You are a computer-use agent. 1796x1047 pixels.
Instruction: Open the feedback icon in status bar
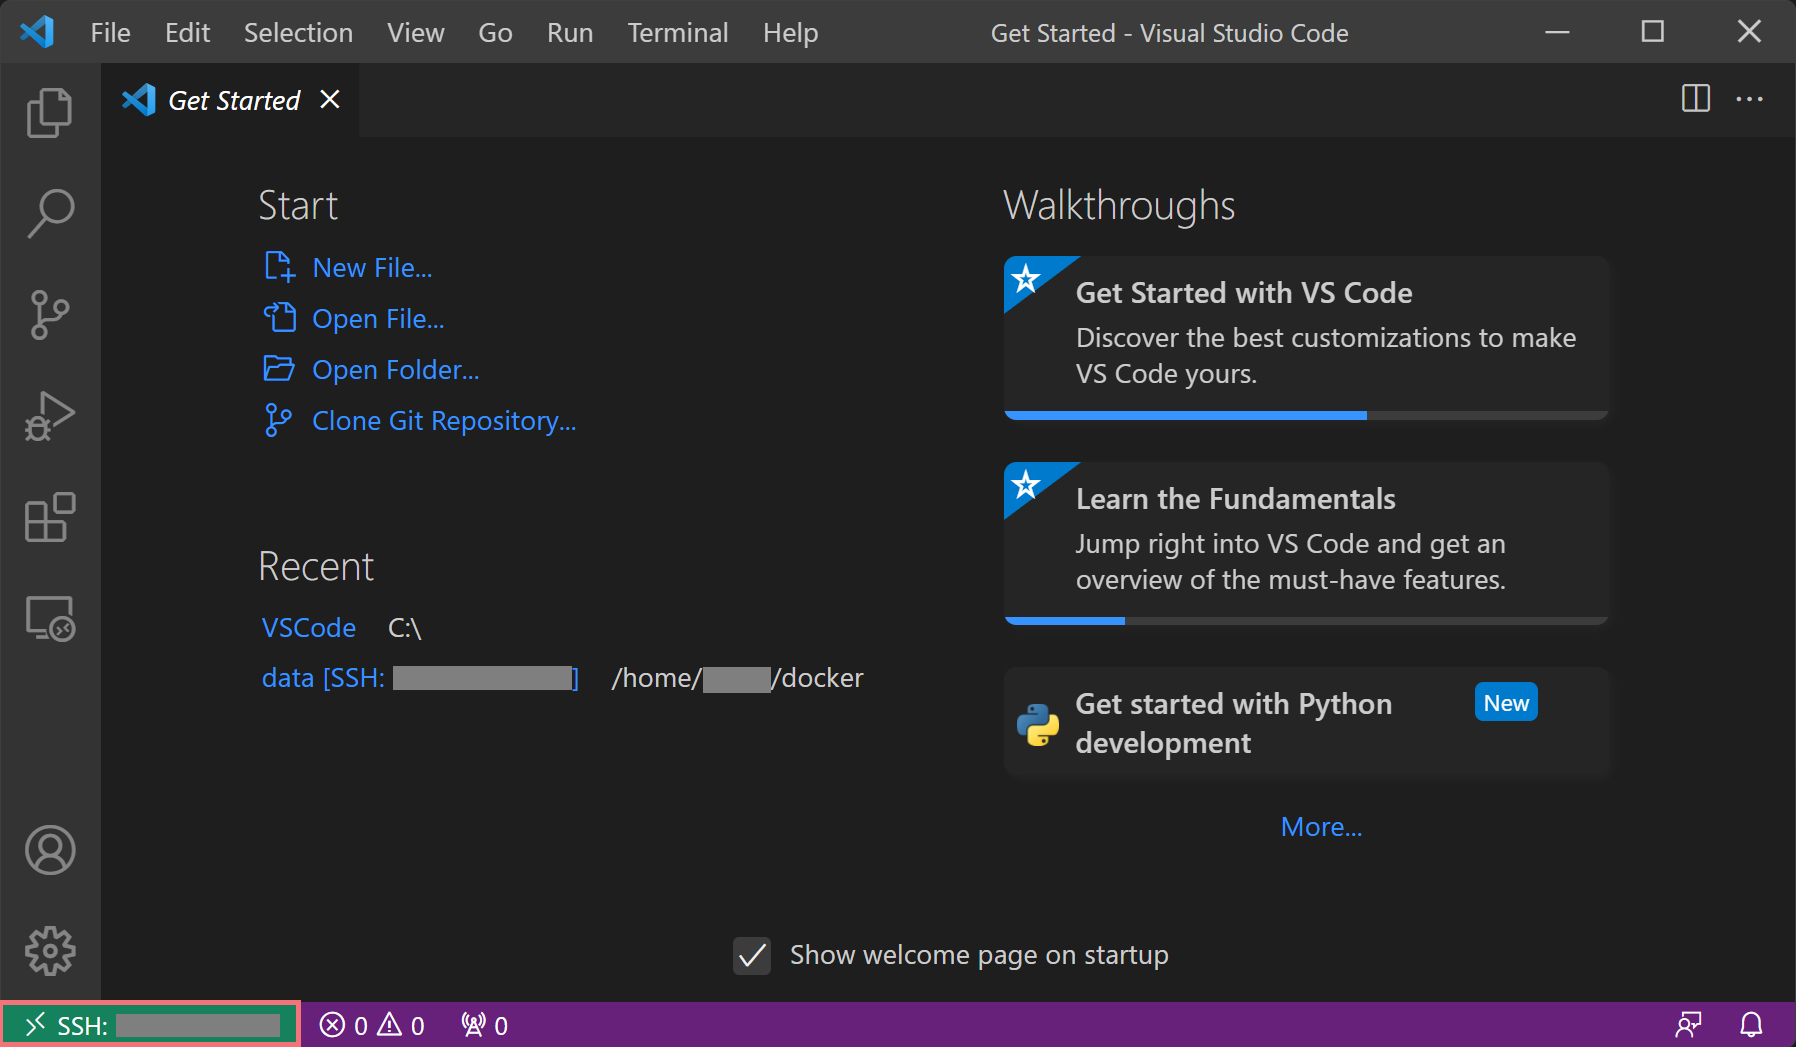click(1689, 1025)
